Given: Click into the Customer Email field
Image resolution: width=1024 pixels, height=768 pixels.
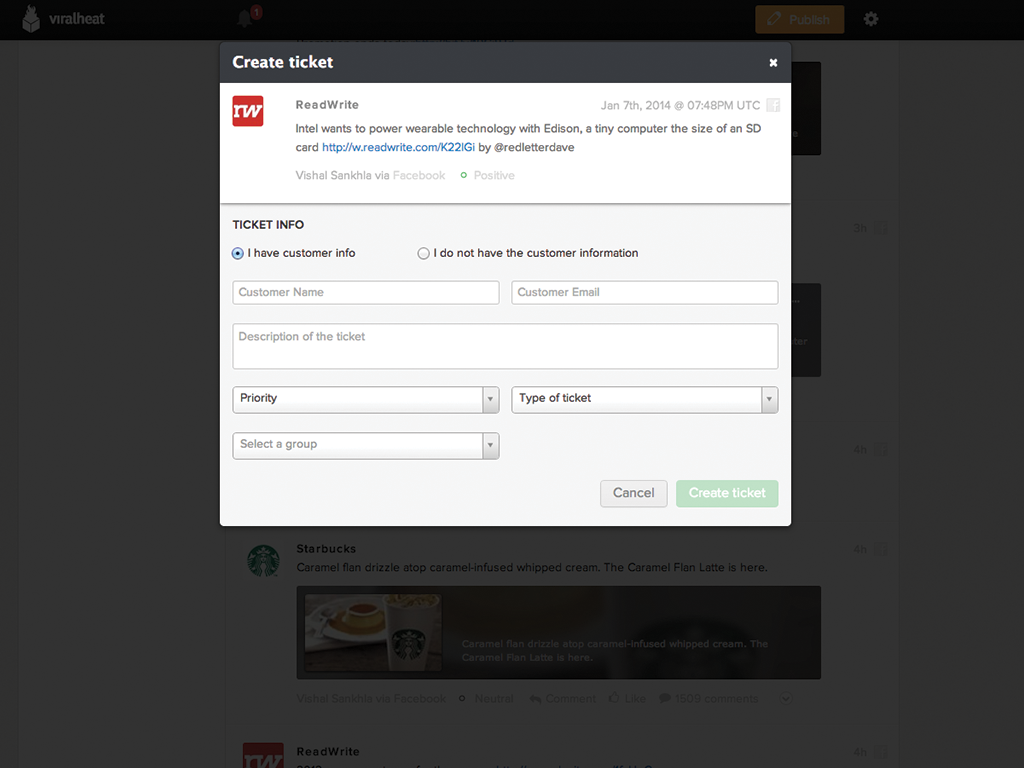Looking at the screenshot, I should point(644,292).
